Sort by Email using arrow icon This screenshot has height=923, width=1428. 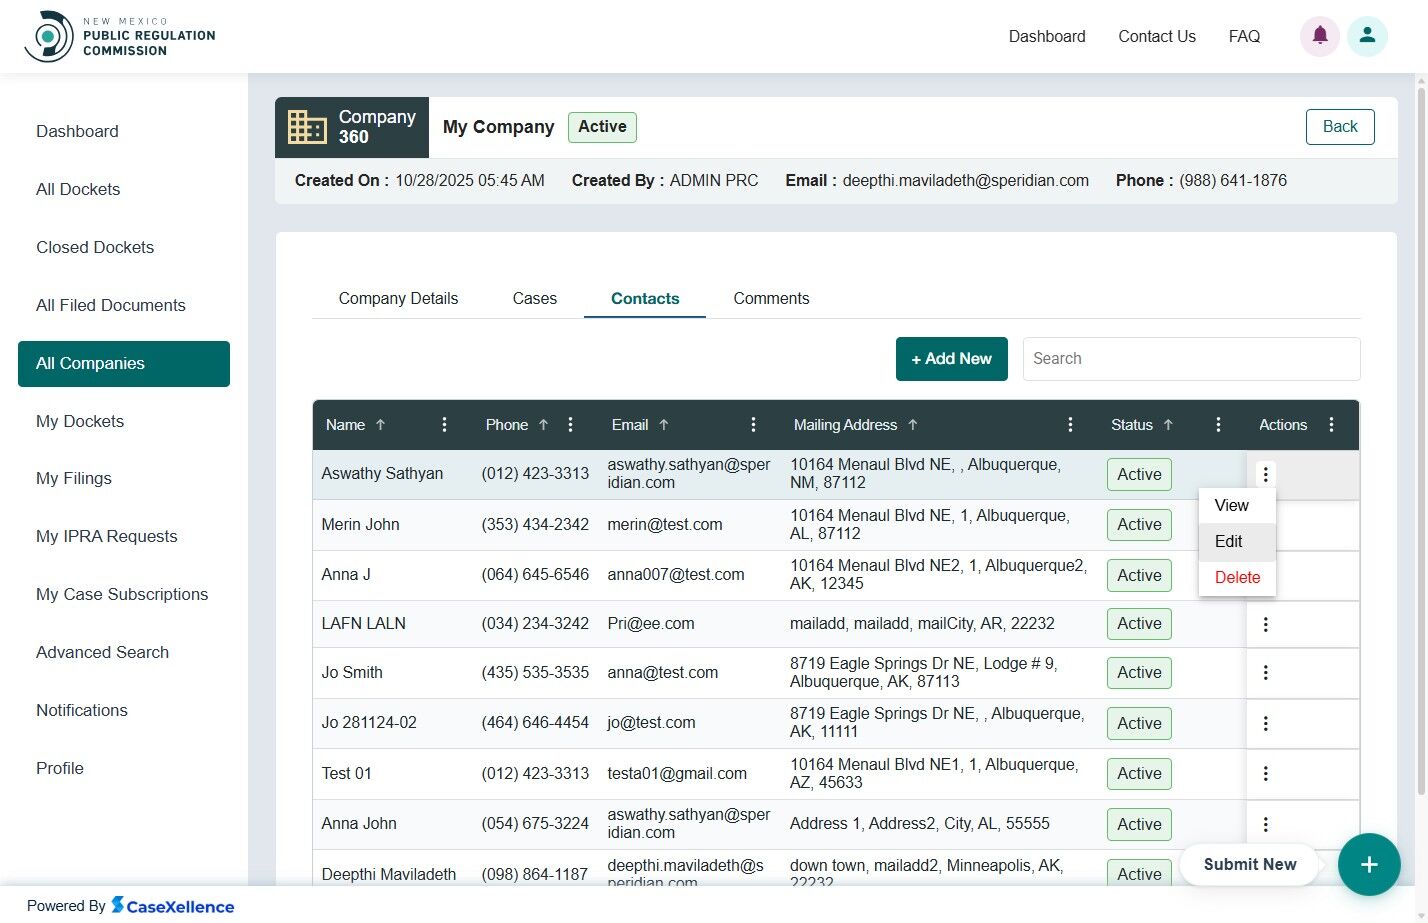663,425
